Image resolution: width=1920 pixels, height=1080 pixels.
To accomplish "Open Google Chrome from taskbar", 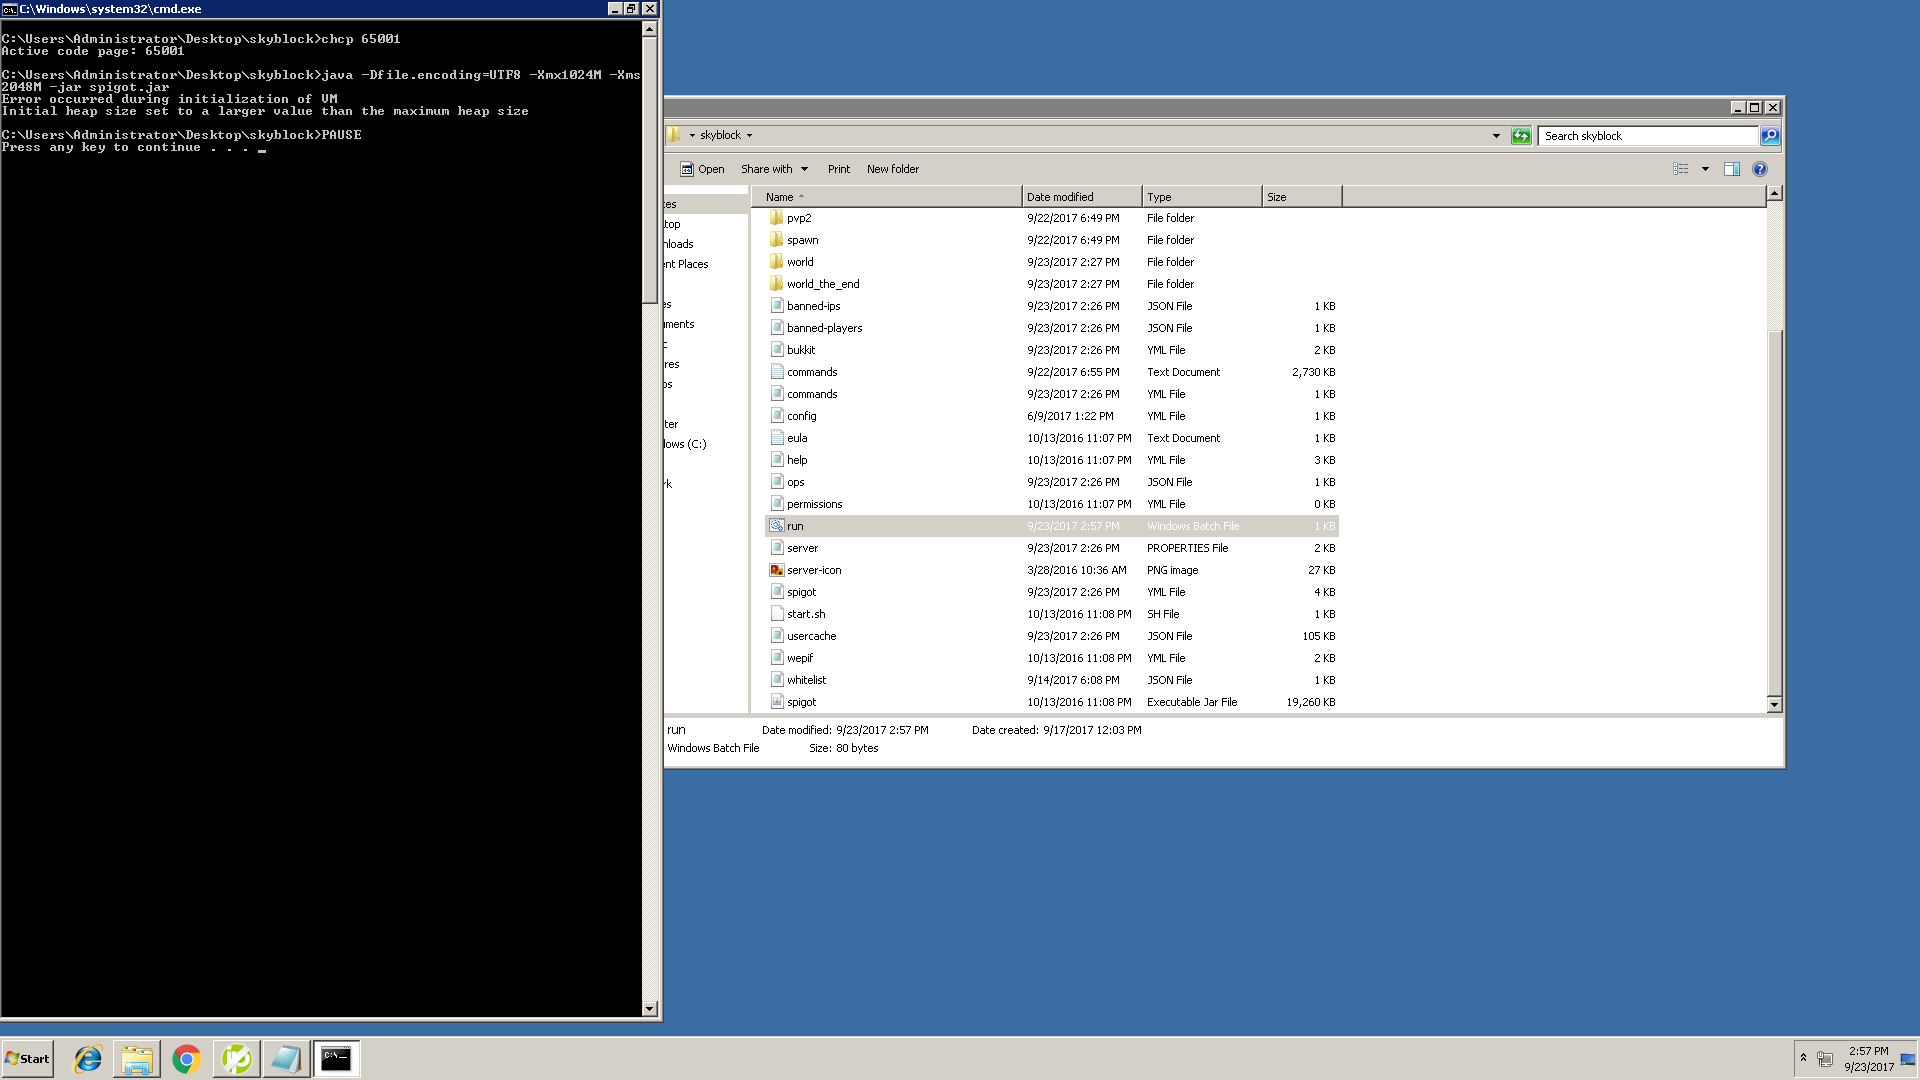I will coord(186,1059).
